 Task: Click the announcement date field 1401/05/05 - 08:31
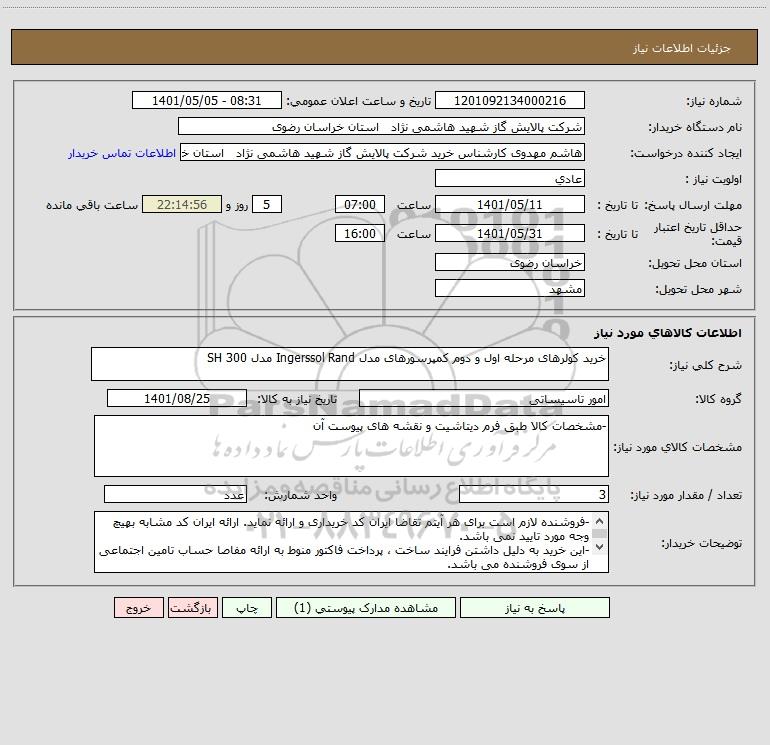(207, 100)
